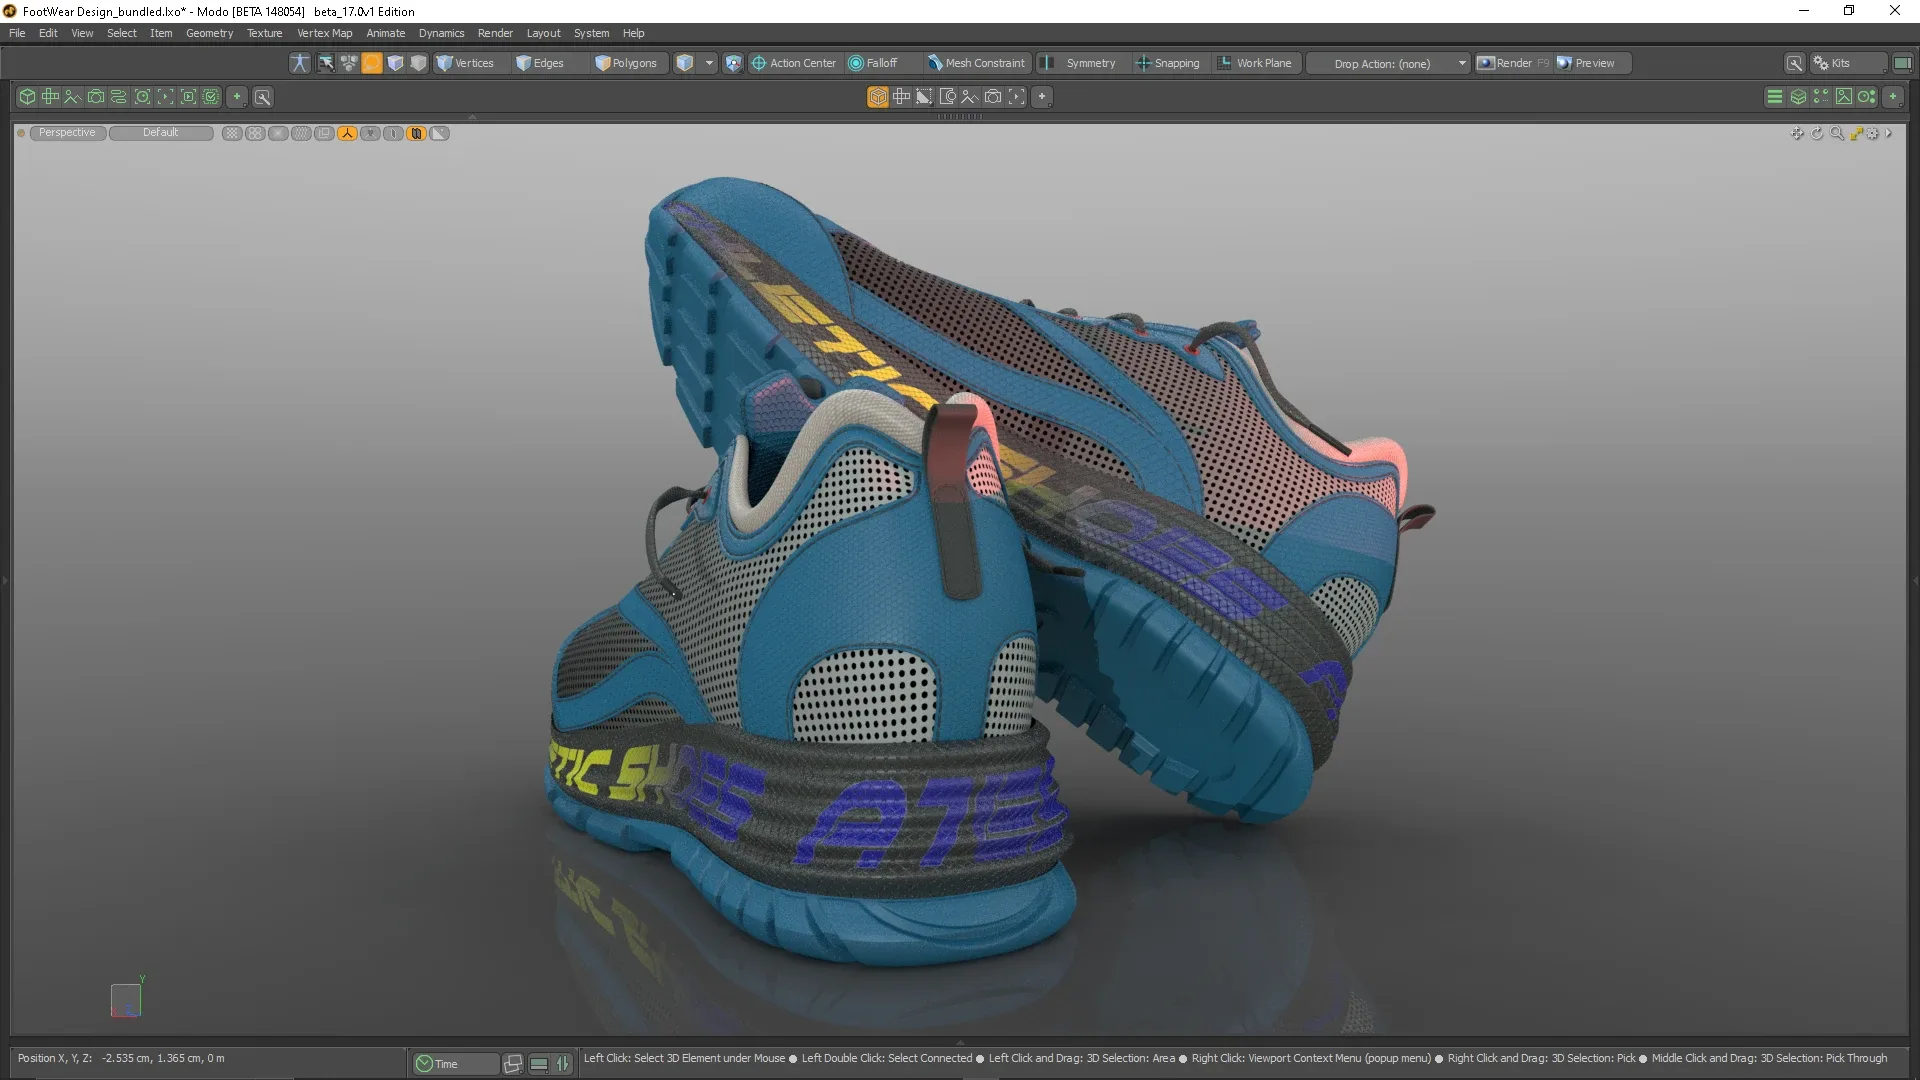Toggle the first dotted-grid viewport display button
The image size is (1920, 1080).
click(232, 133)
